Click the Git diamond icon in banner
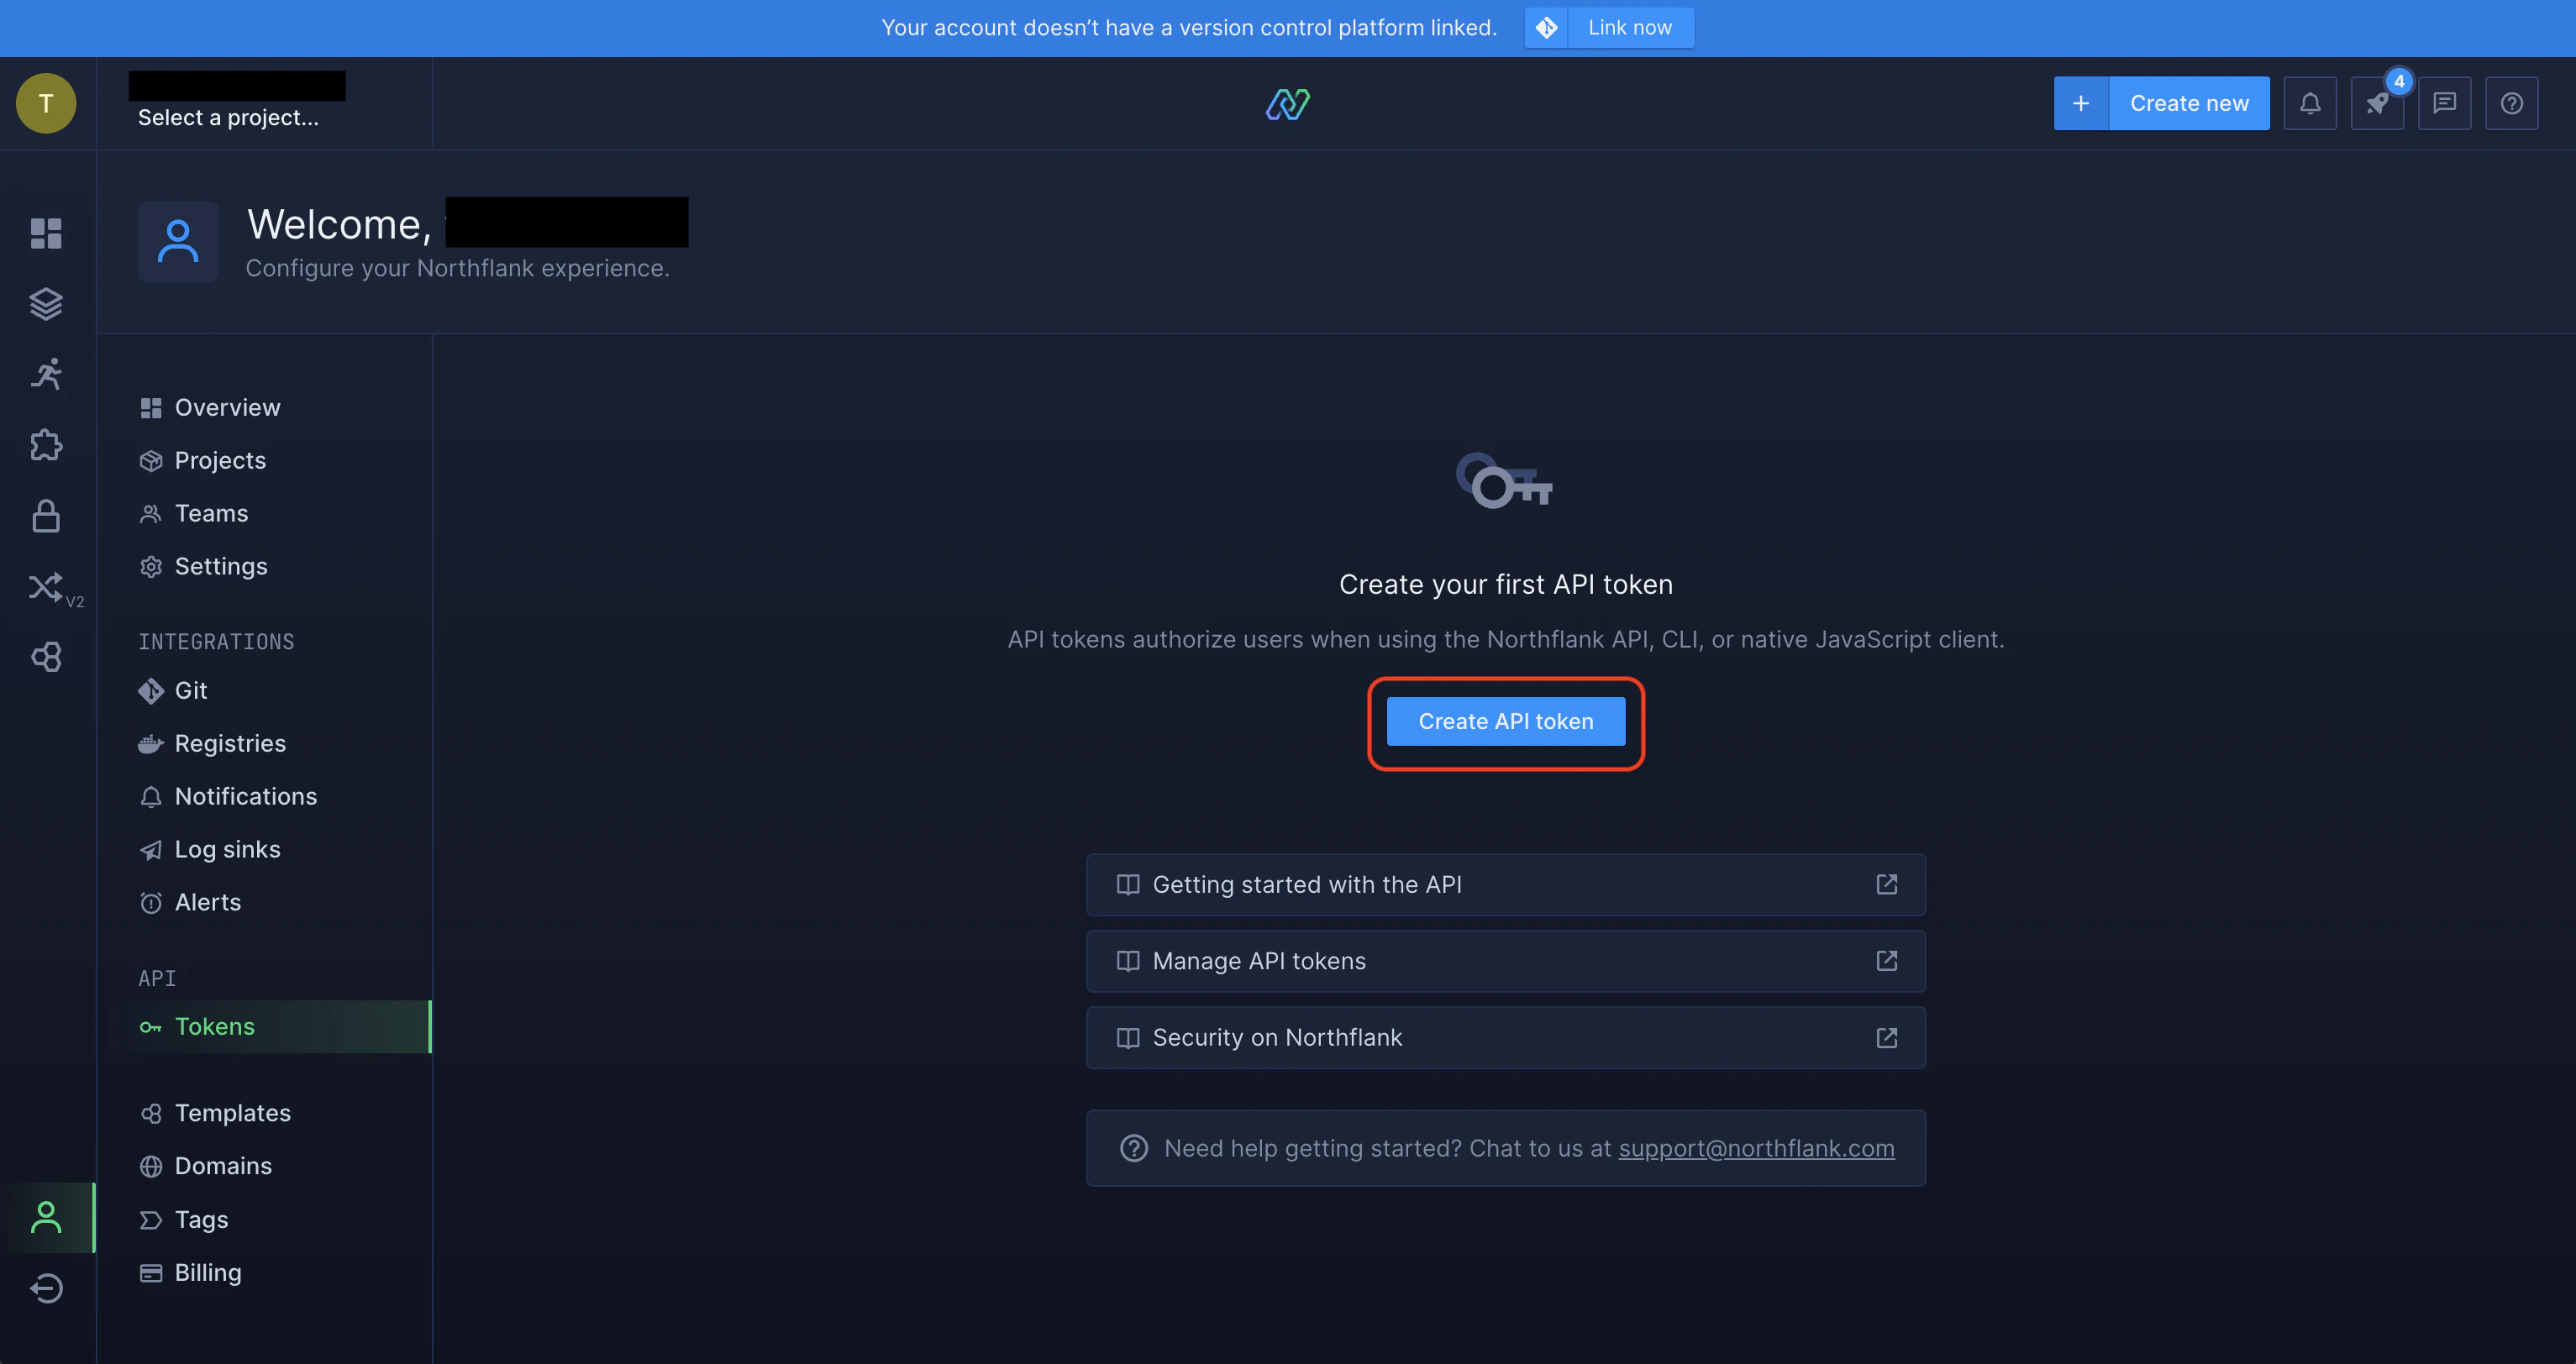2576x1364 pixels. (x=1546, y=28)
